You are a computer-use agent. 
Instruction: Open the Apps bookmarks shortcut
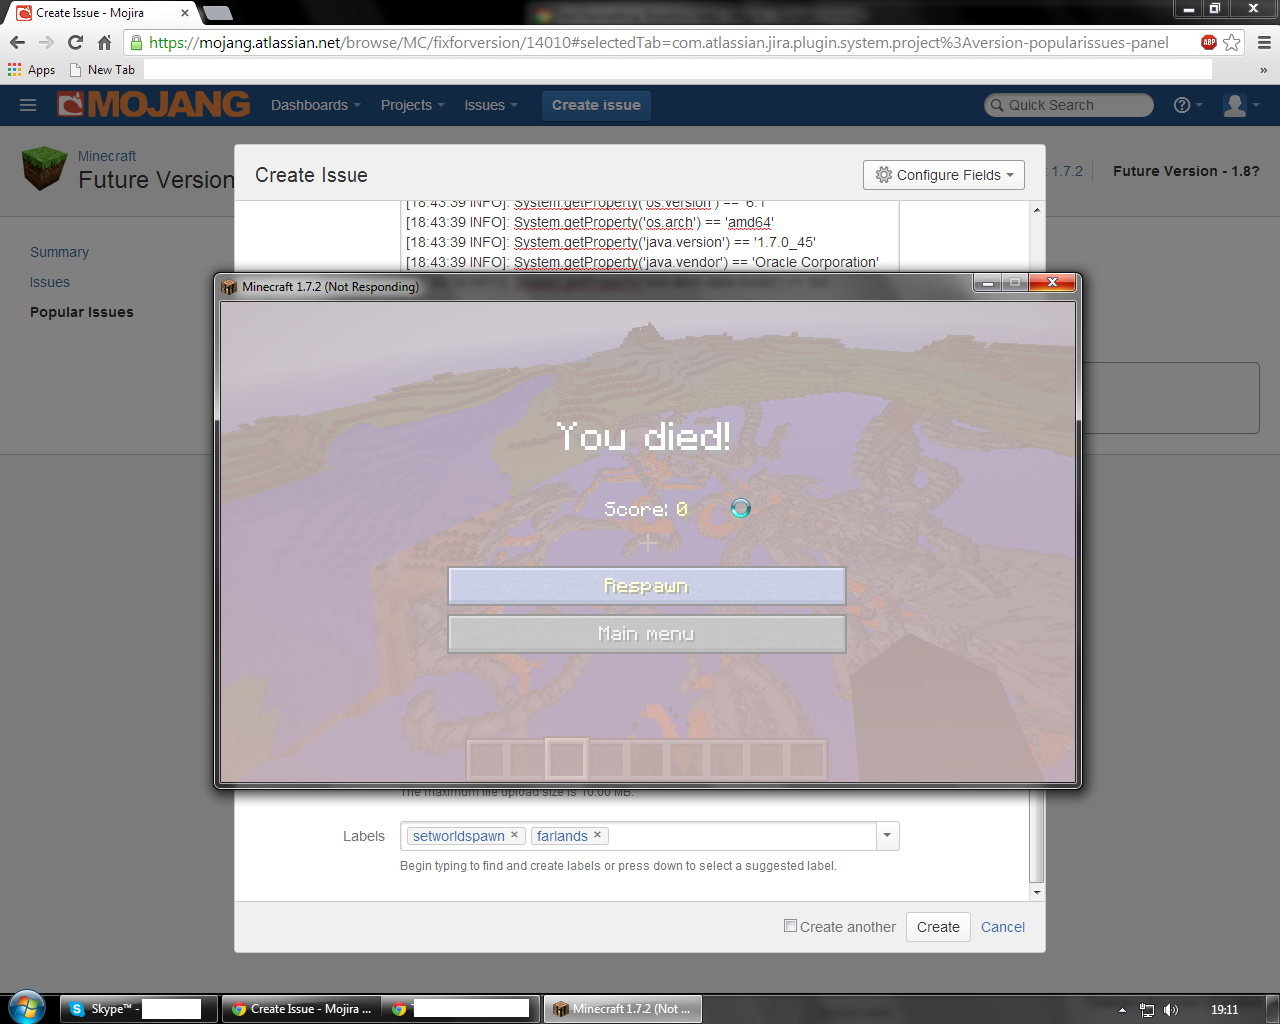[x=31, y=70]
